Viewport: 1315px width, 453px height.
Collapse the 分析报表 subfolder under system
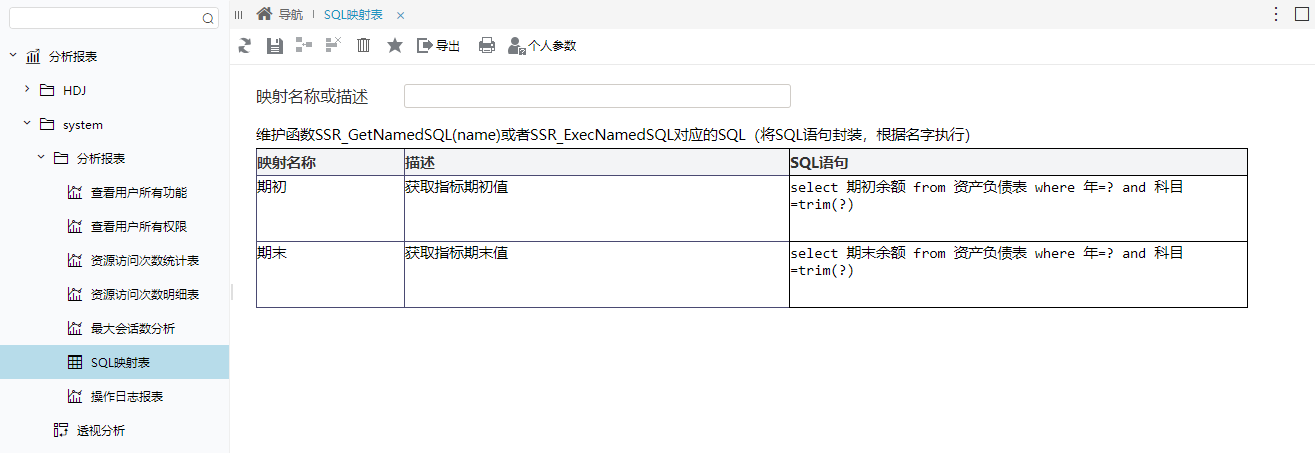point(41,158)
